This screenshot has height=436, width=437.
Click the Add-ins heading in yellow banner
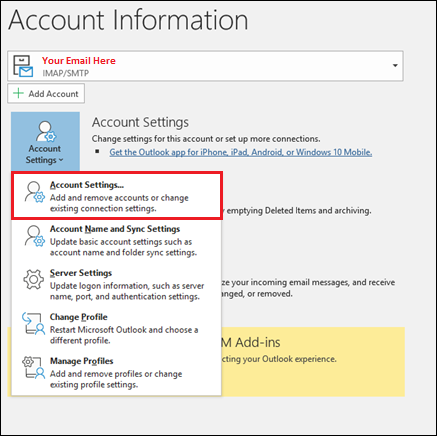pyautogui.click(x=251, y=343)
